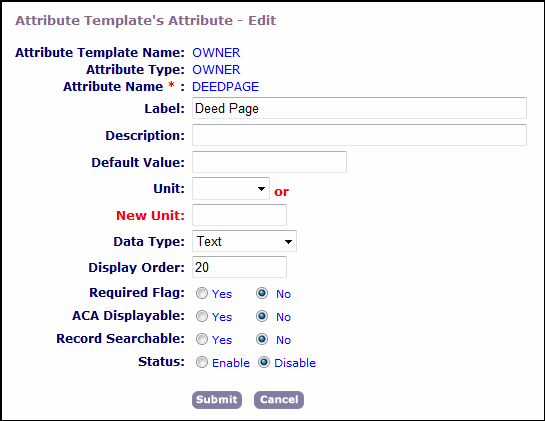Screen dimensions: 545x421
Task: Choose No for Record Searchable
Action: pos(262,339)
